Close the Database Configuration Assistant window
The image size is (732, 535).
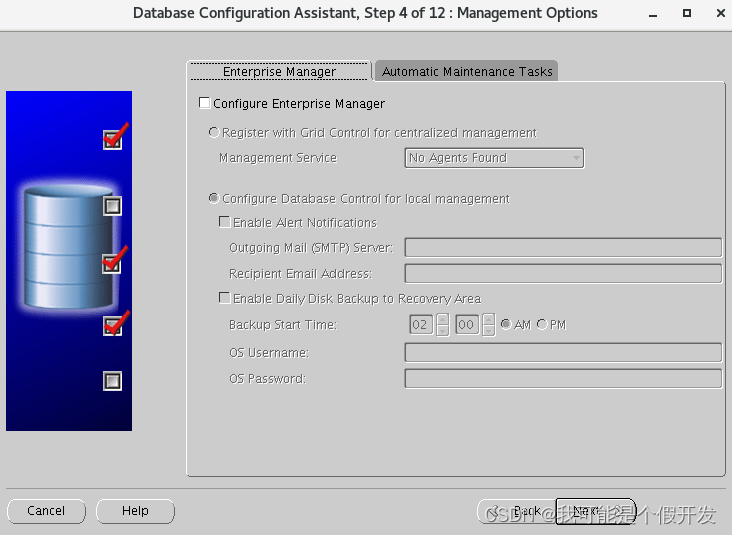[720, 13]
